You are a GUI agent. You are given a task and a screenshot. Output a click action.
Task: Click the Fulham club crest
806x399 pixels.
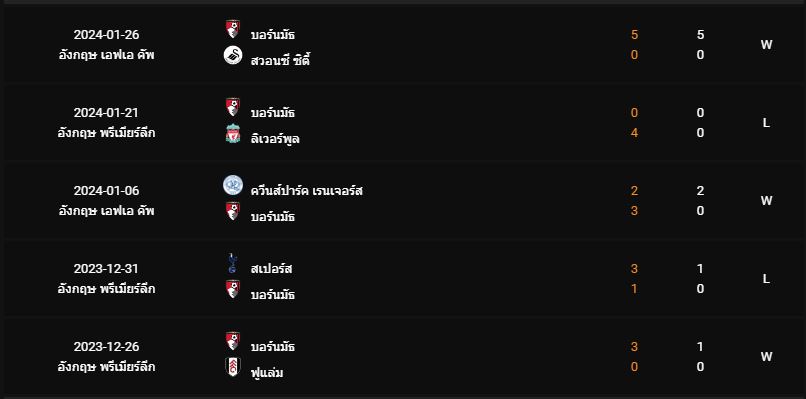coord(233,367)
